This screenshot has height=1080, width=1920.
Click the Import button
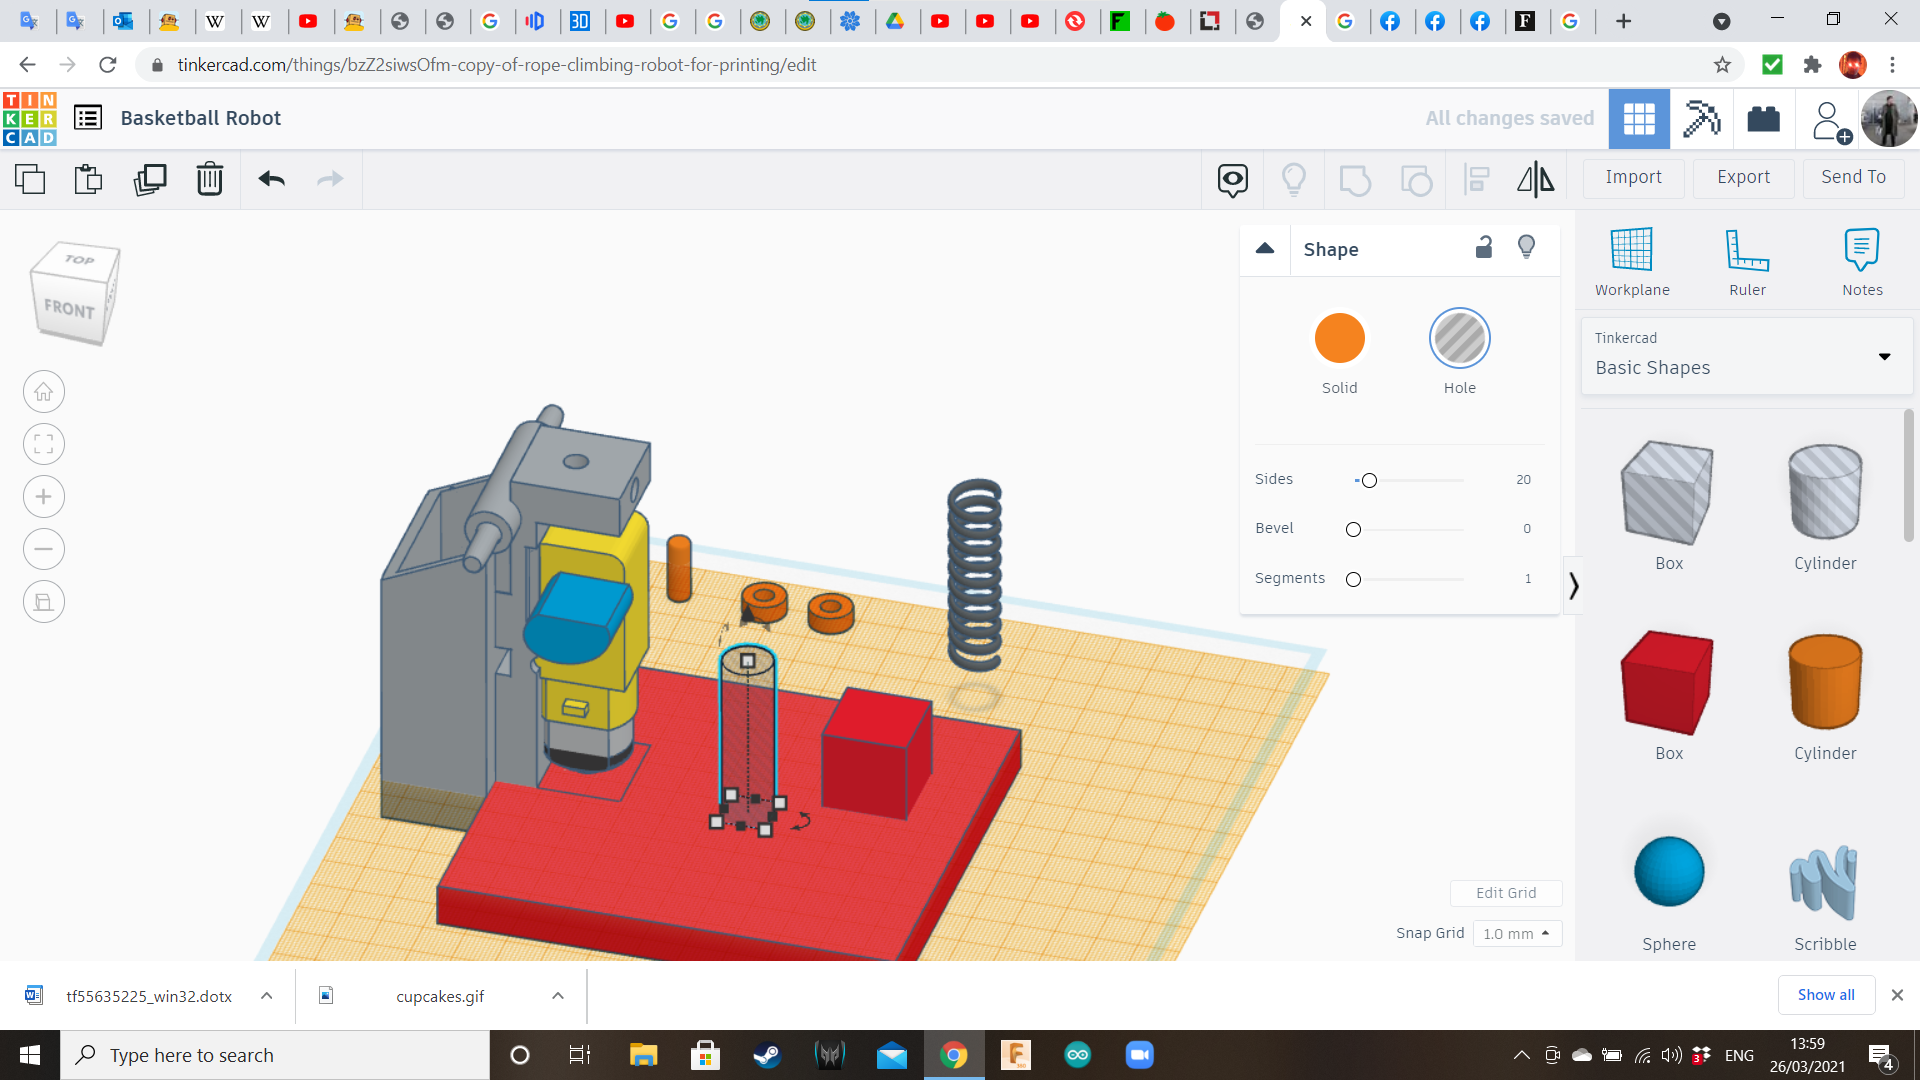(x=1633, y=177)
